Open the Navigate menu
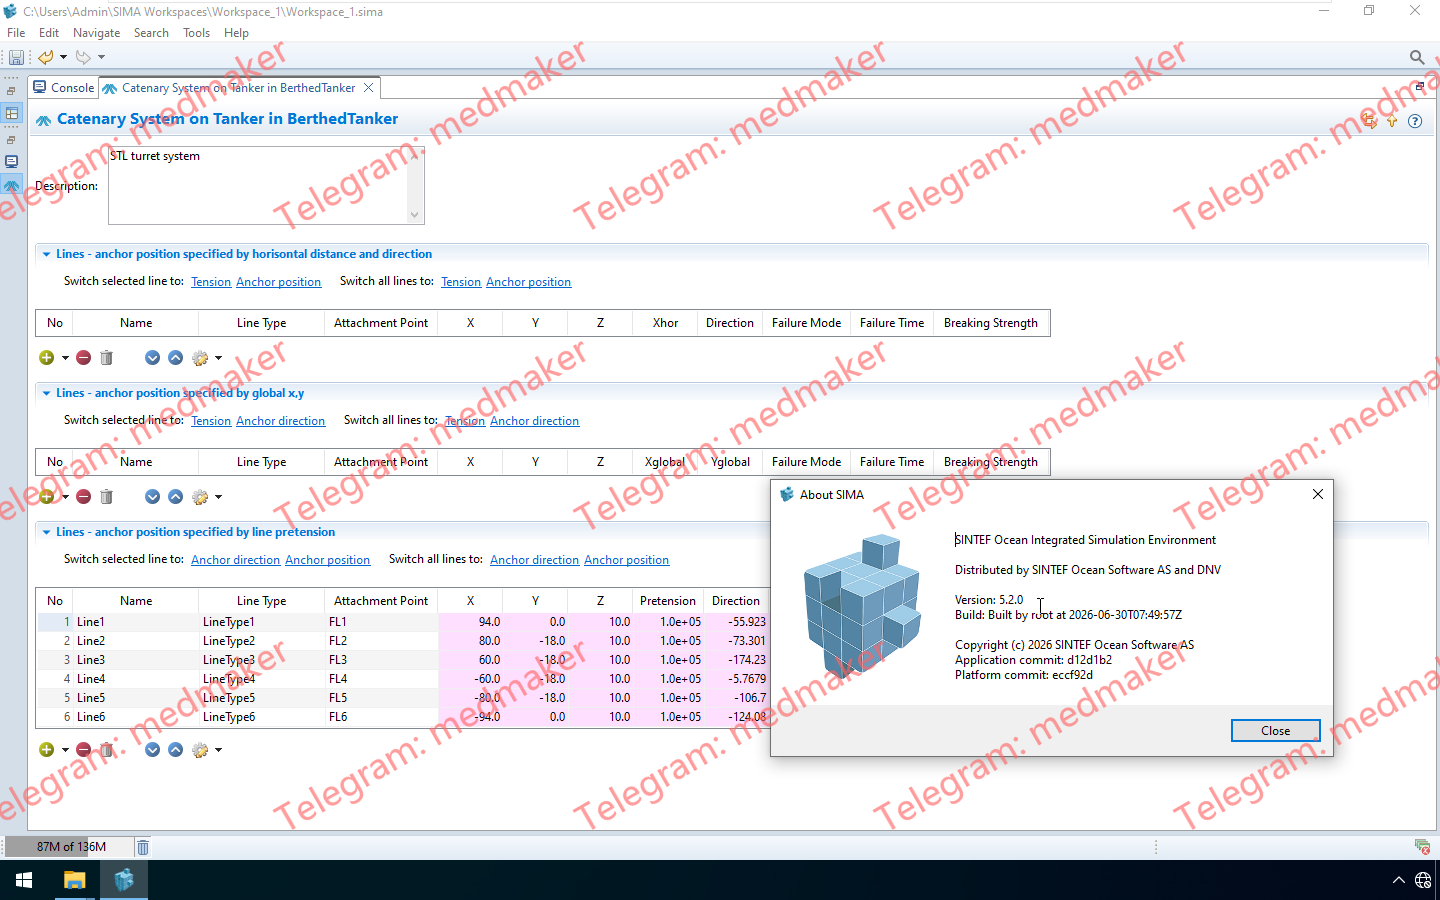 click(96, 33)
